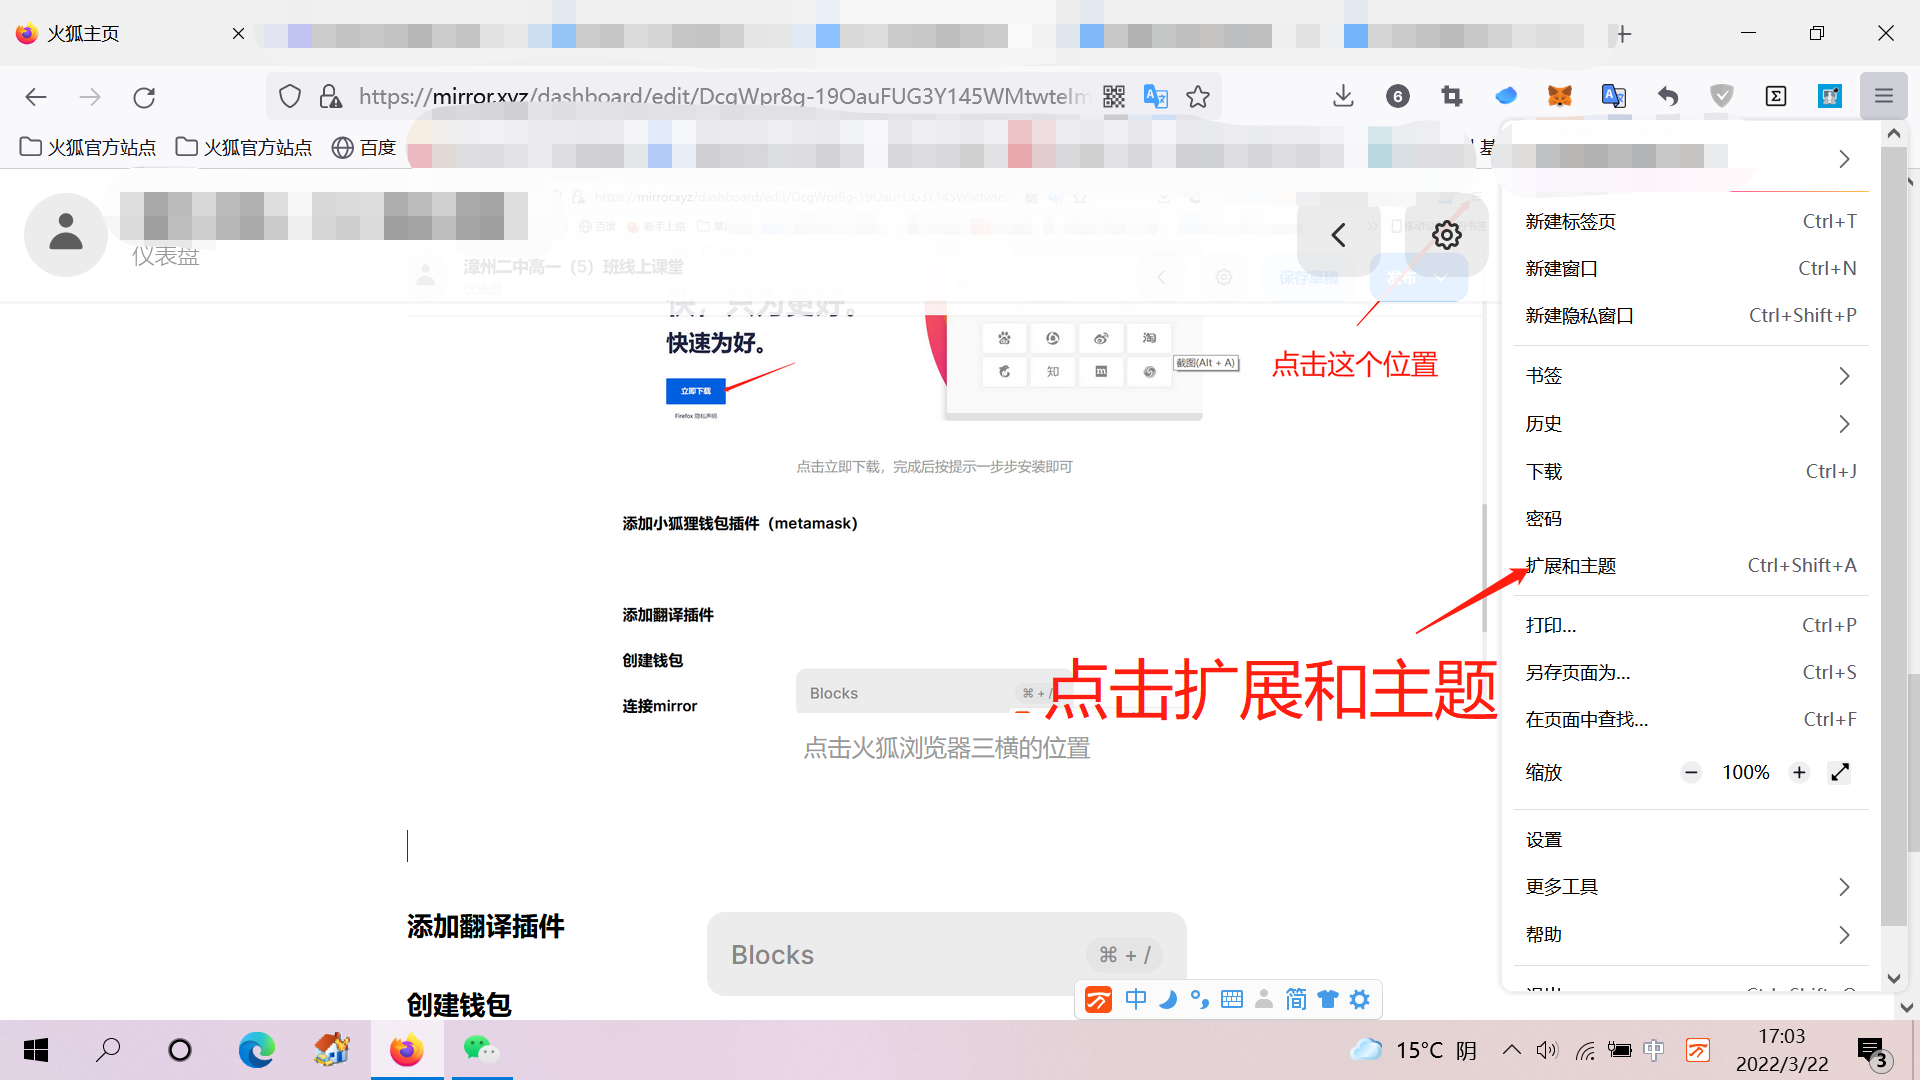Open WeChat from taskbar
The width and height of the screenshot is (1920, 1080).
pos(480,1050)
